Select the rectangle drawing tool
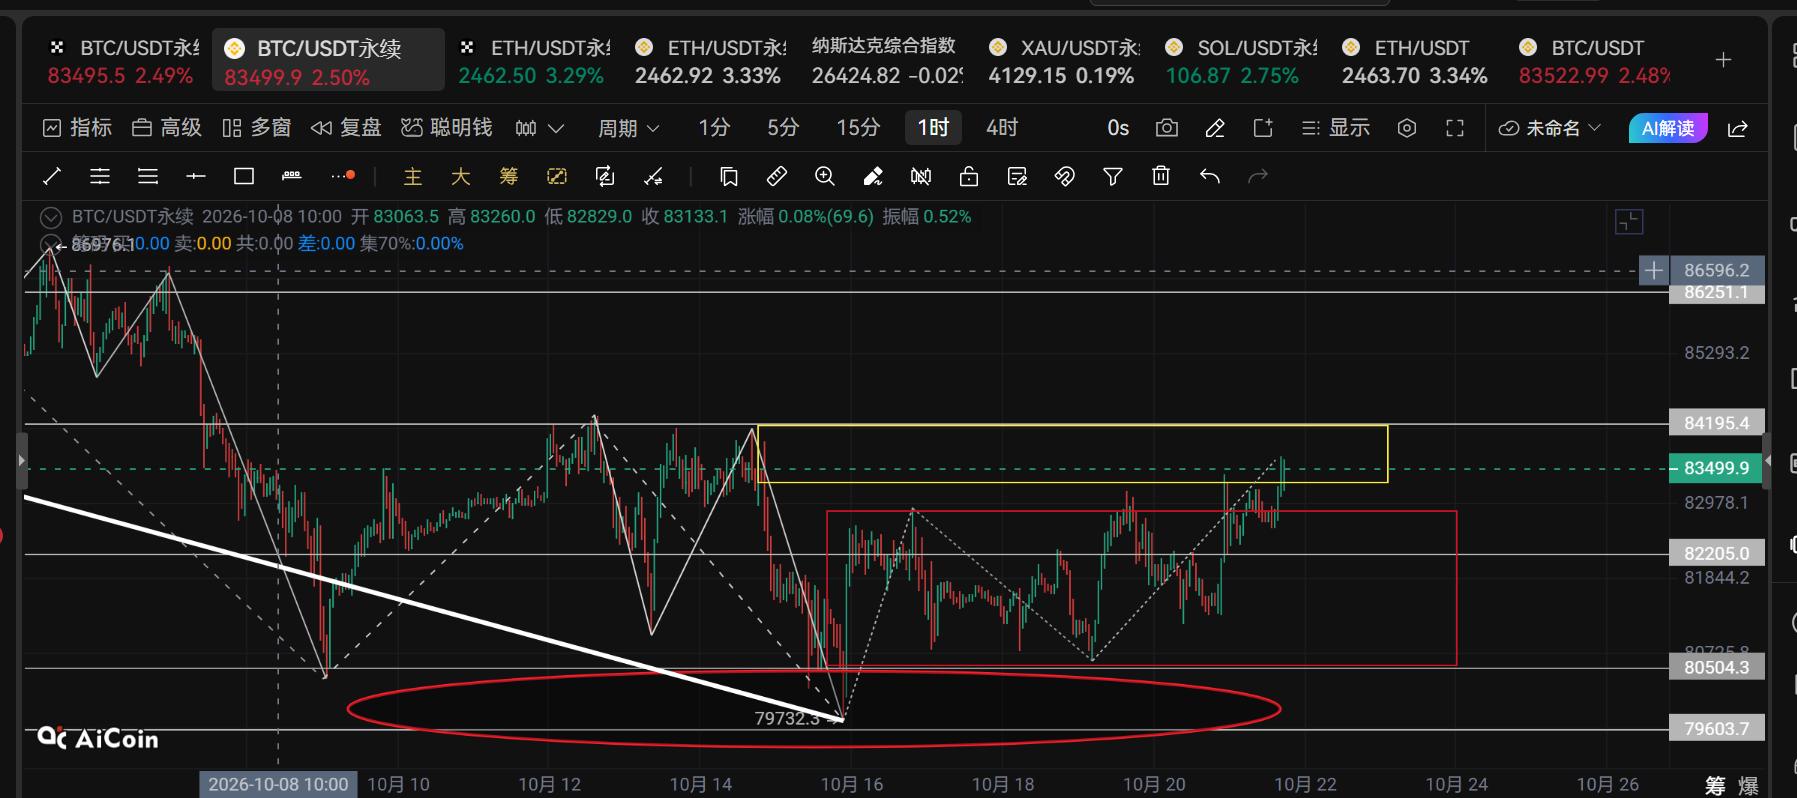The height and width of the screenshot is (798, 1797). (x=244, y=177)
